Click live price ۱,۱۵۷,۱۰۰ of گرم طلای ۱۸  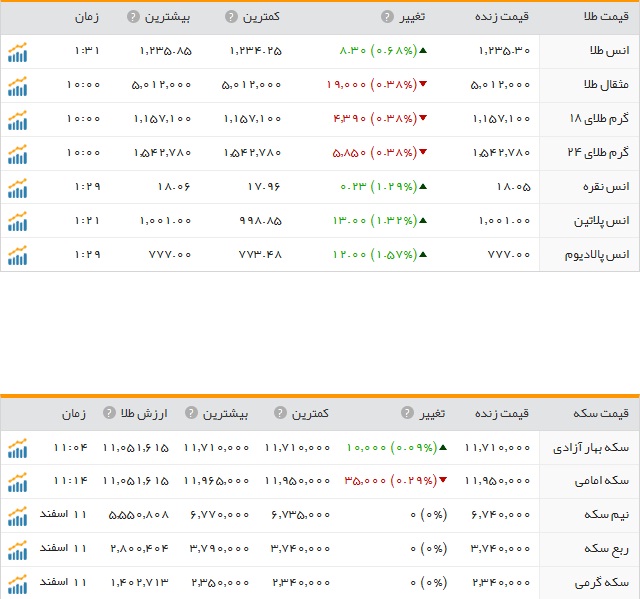501,119
